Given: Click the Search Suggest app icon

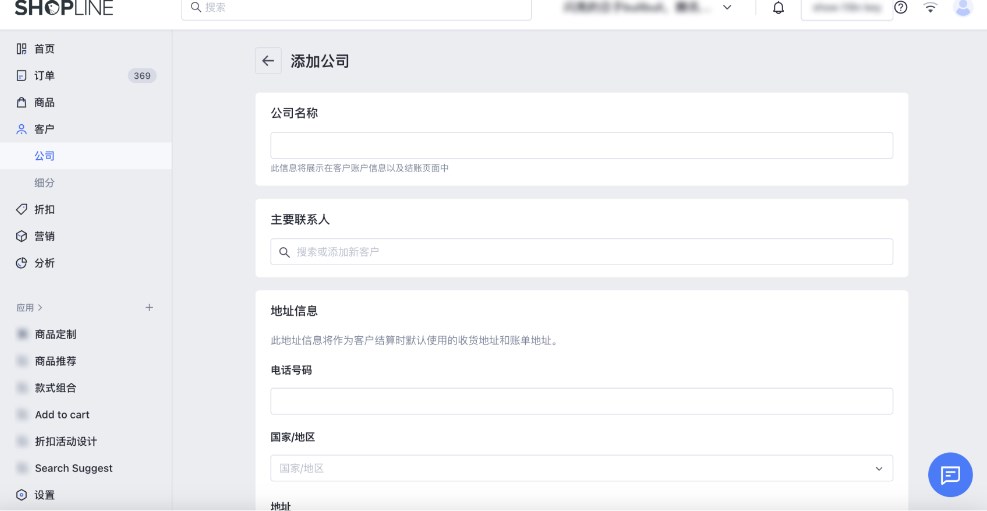Looking at the screenshot, I should coord(23,468).
